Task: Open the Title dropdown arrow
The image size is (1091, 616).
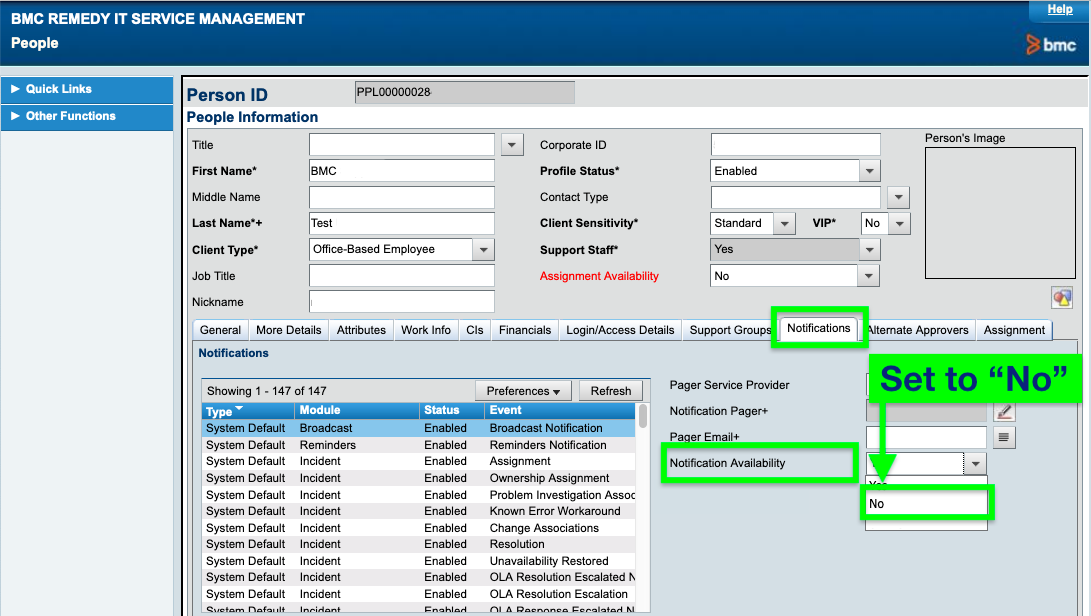Action: [512, 145]
